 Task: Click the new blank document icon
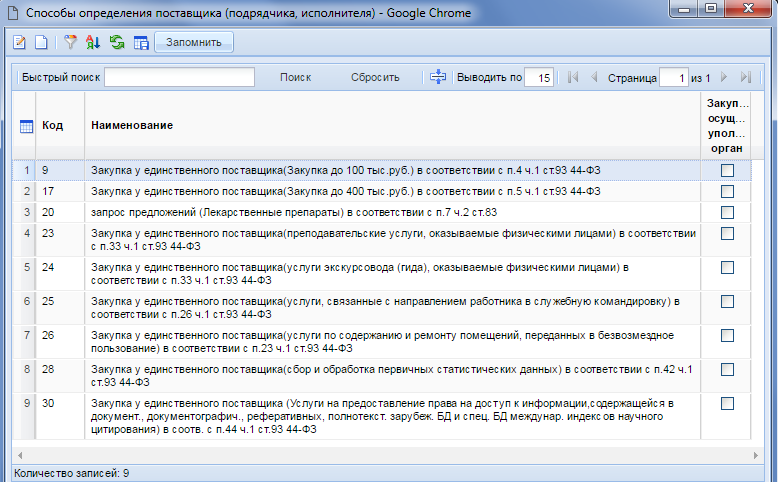41,43
